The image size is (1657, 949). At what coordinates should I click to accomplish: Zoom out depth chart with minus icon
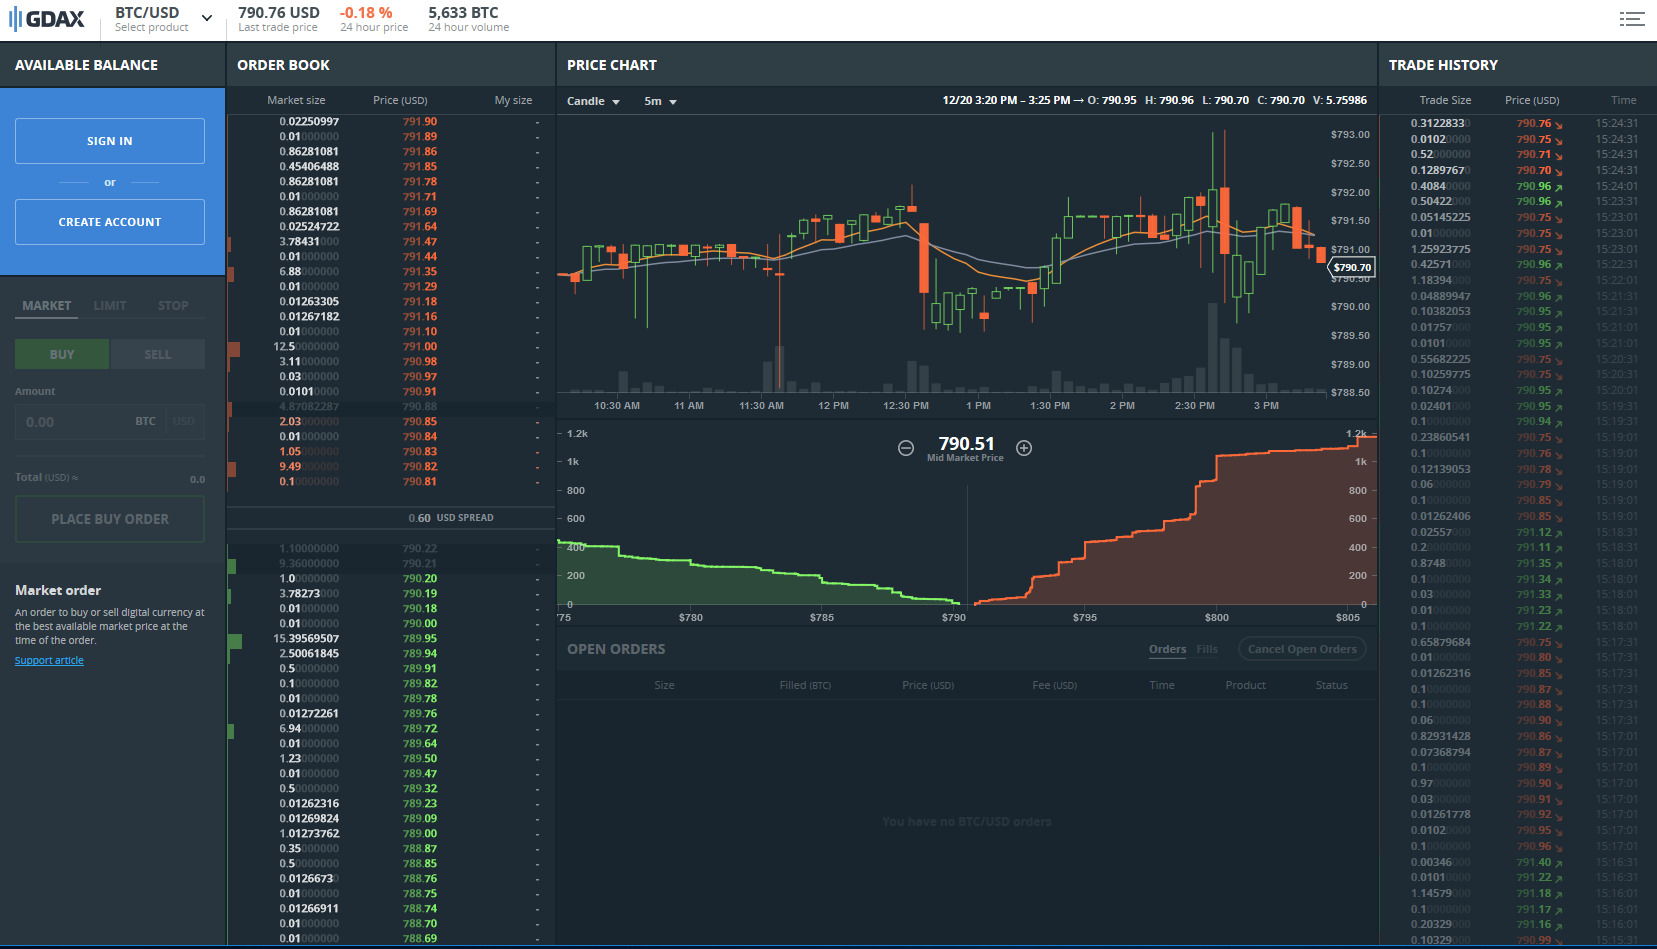pos(905,448)
